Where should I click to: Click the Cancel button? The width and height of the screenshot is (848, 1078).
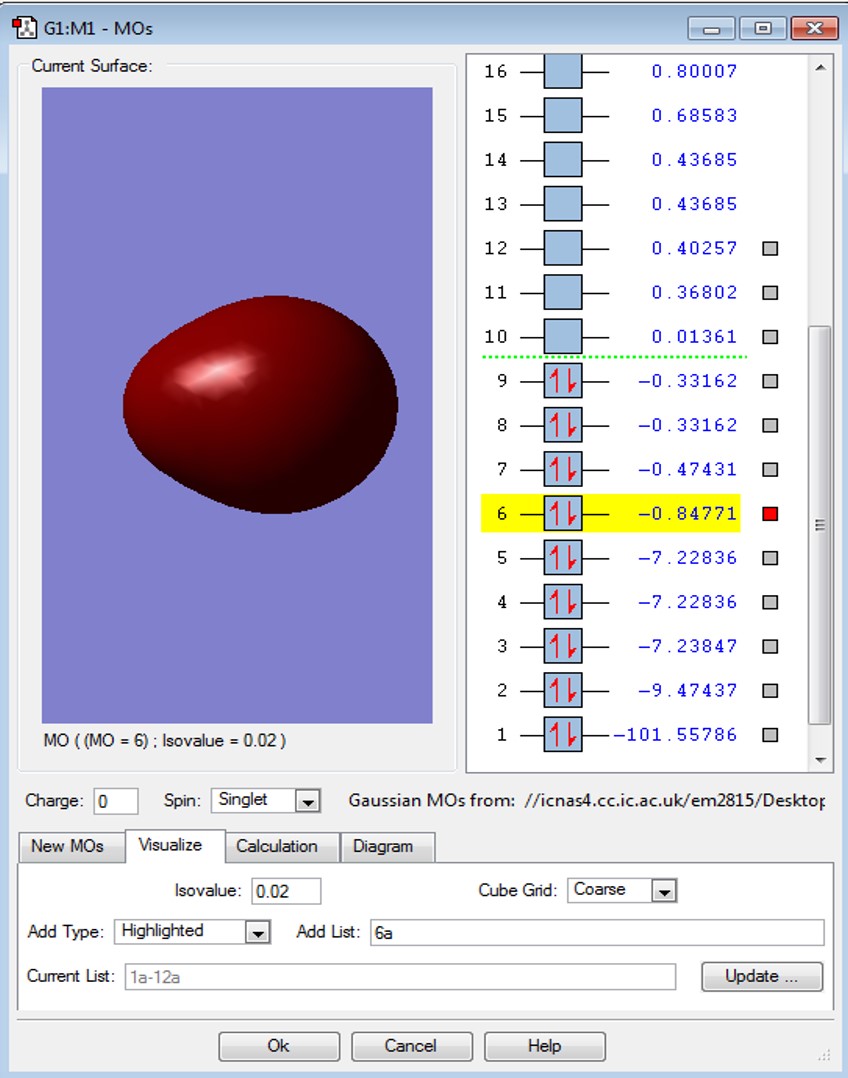pyautogui.click(x=411, y=1046)
